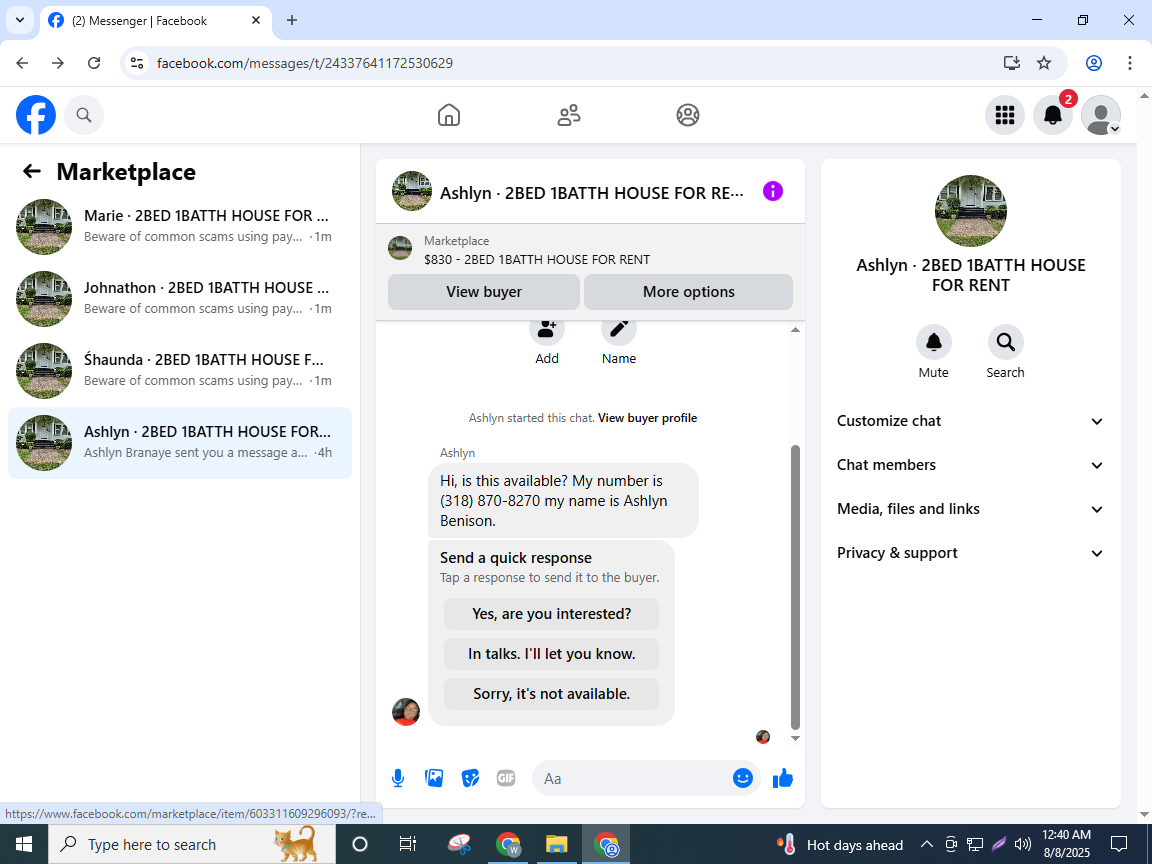
Task: Open the account profile avatar menu
Action: (x=1101, y=115)
